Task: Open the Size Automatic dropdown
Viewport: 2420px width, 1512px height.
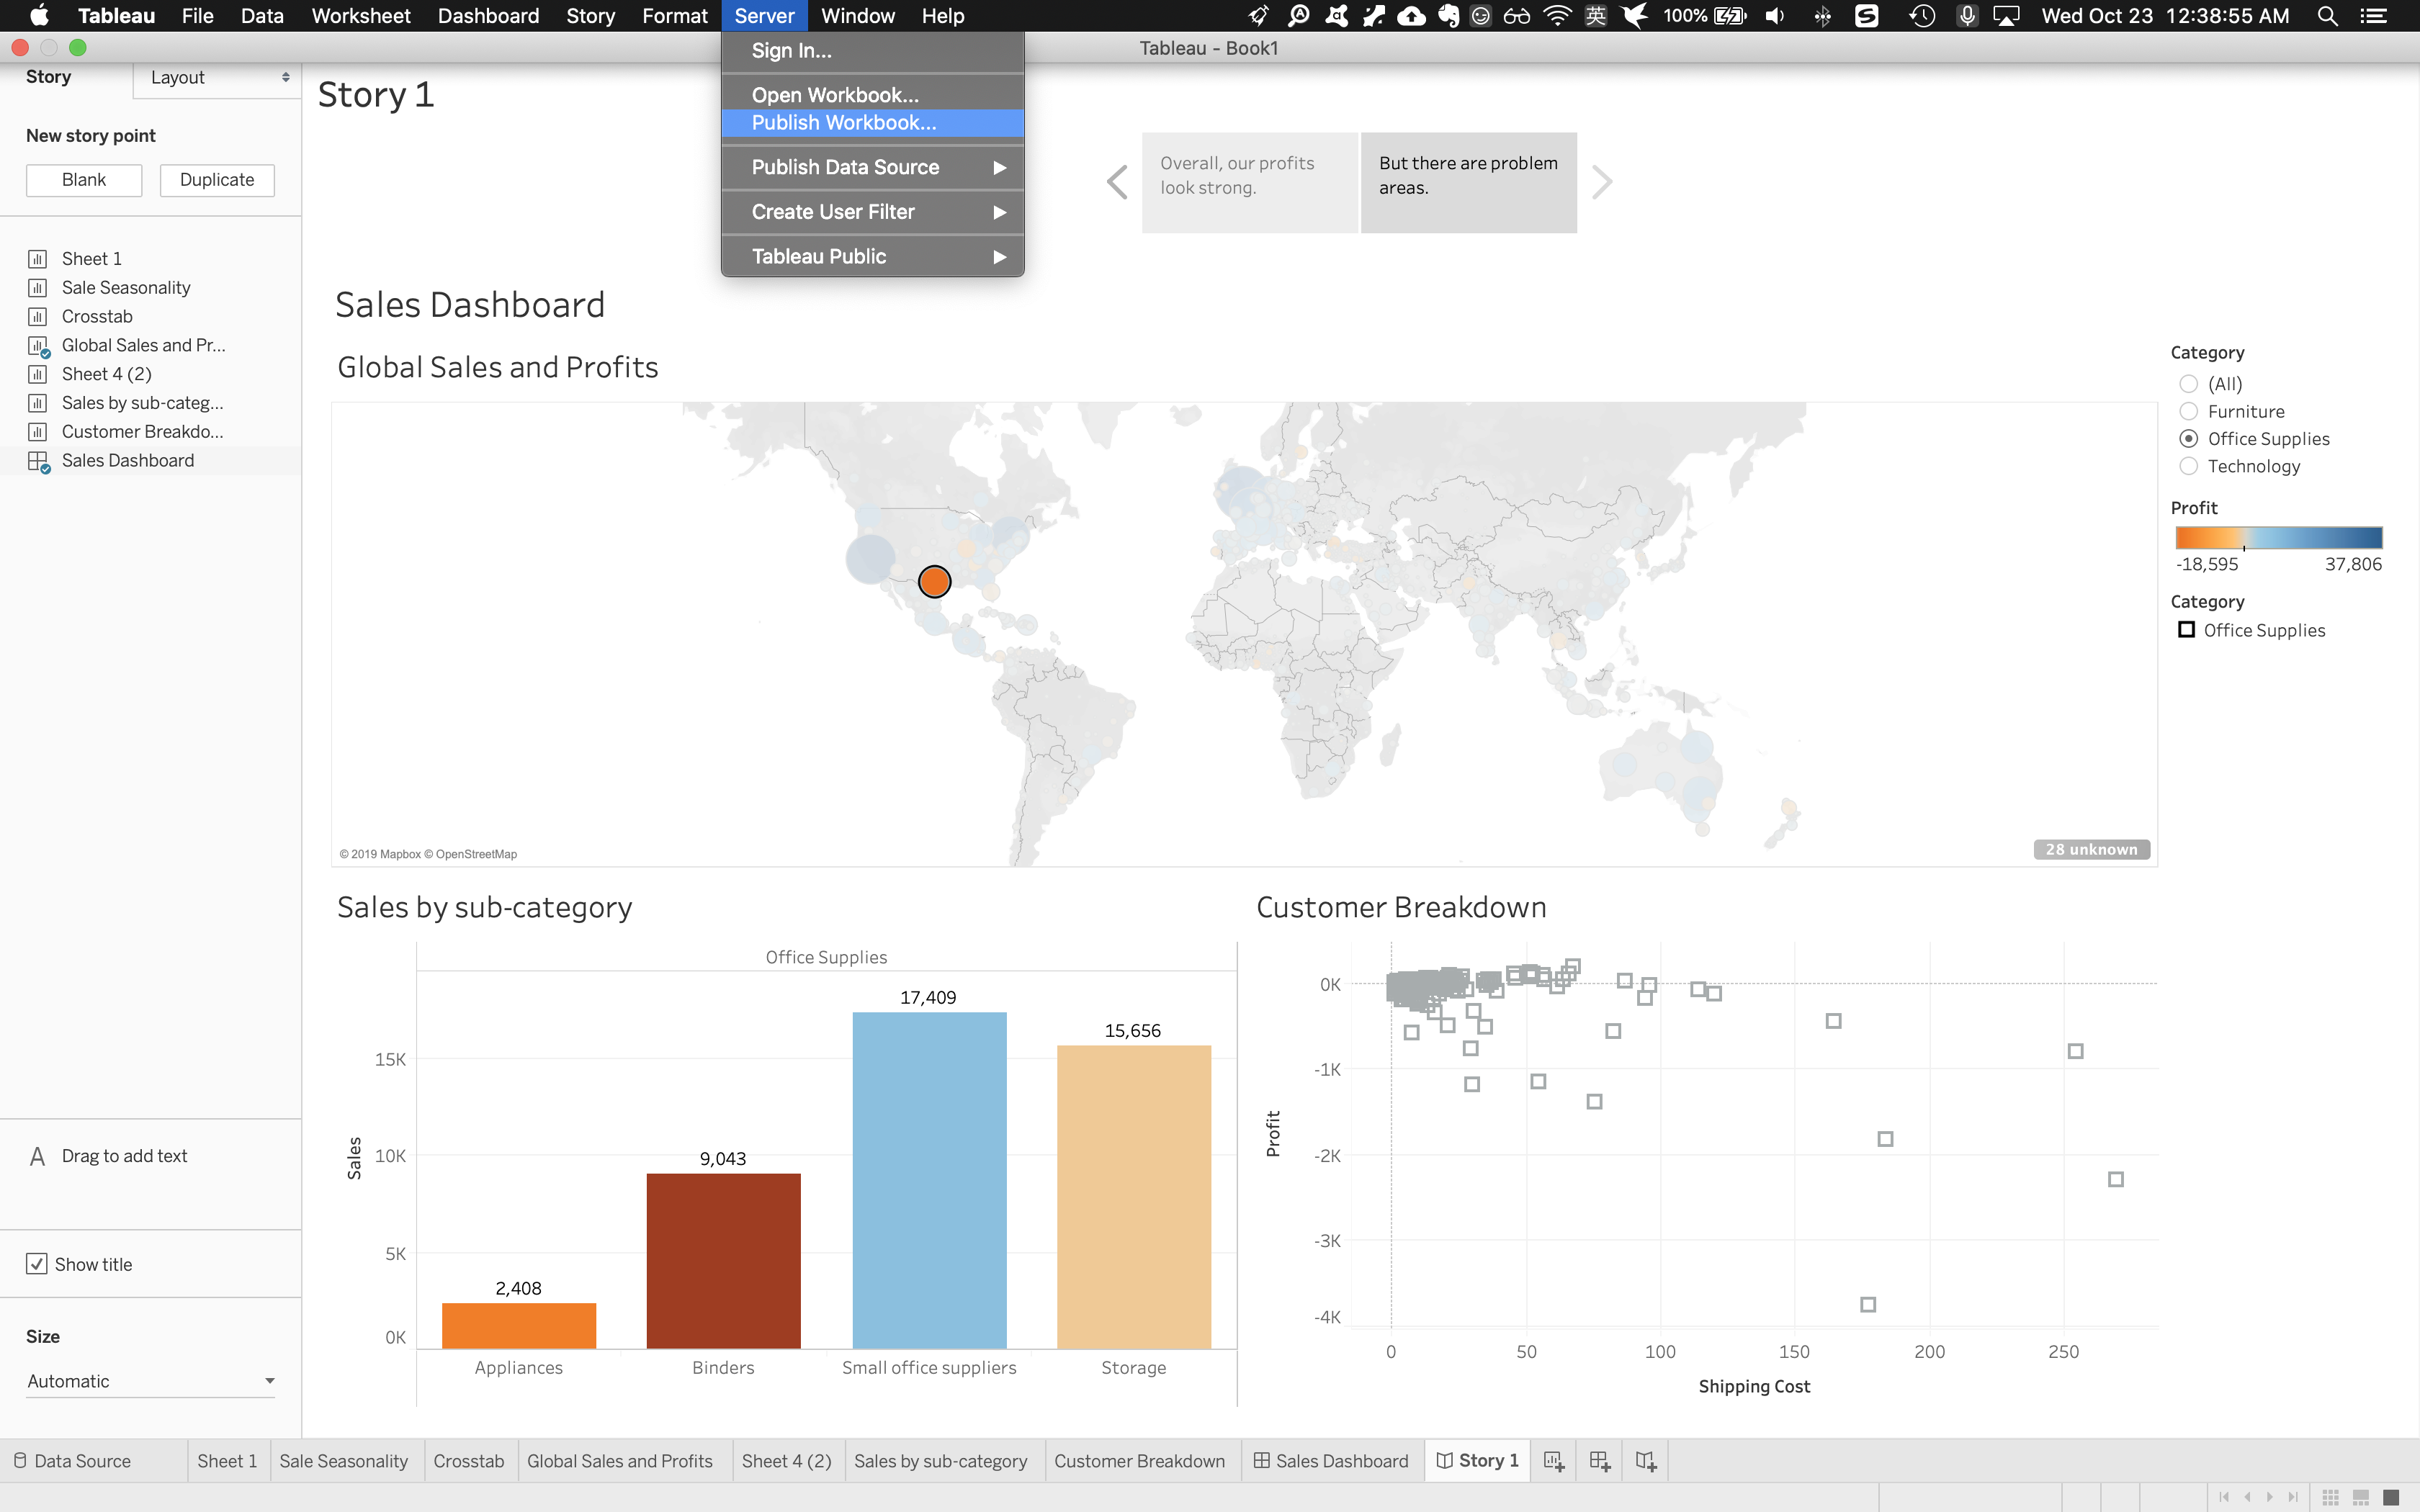Action: click(150, 1381)
